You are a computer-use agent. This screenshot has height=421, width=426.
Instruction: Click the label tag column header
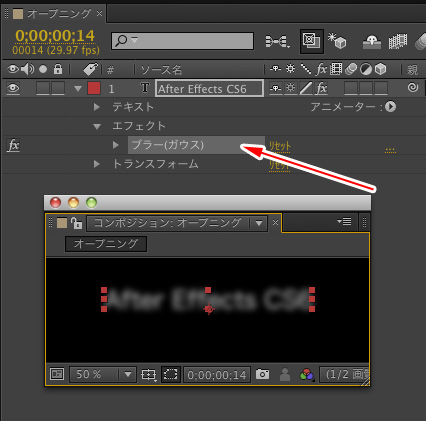click(x=90, y=69)
